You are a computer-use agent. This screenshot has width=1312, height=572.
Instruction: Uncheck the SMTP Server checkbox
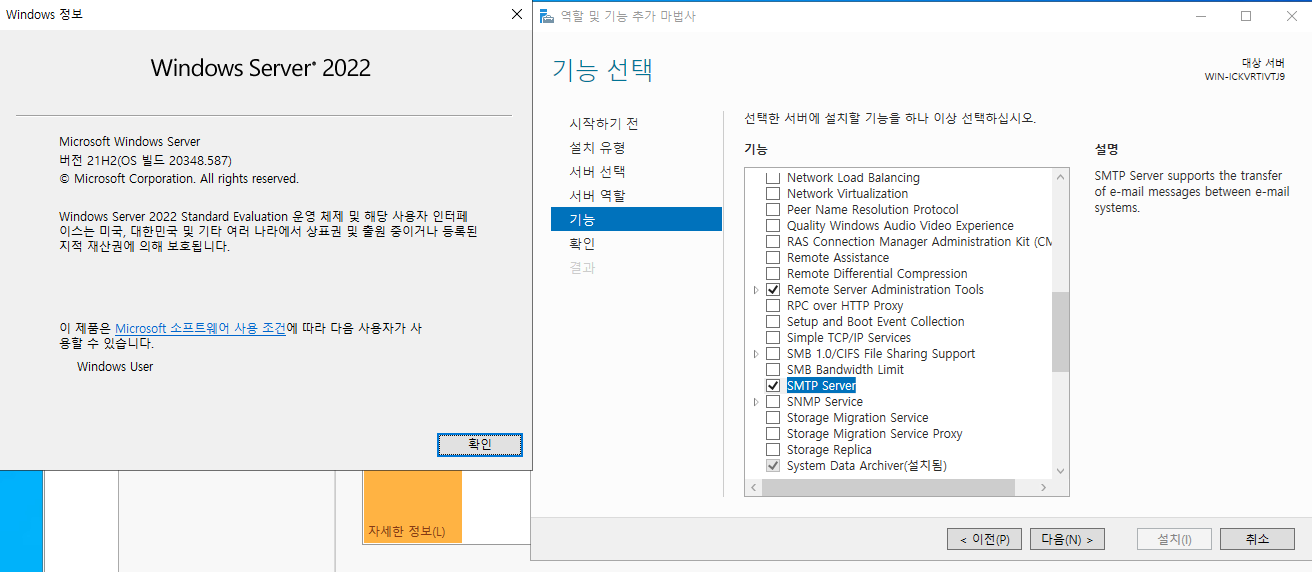tap(772, 386)
